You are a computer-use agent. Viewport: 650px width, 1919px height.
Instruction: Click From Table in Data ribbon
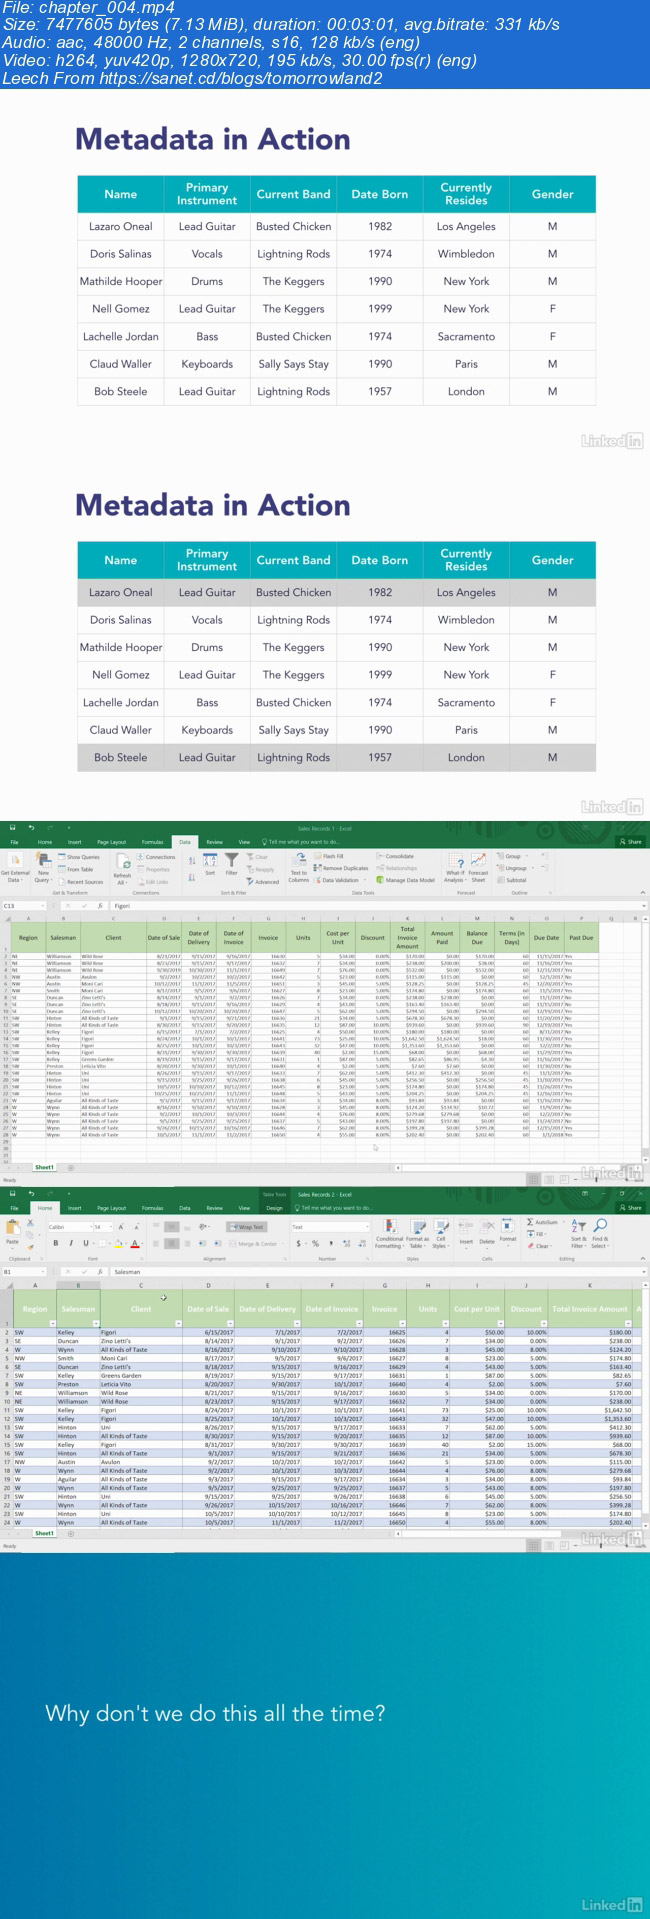(x=77, y=869)
